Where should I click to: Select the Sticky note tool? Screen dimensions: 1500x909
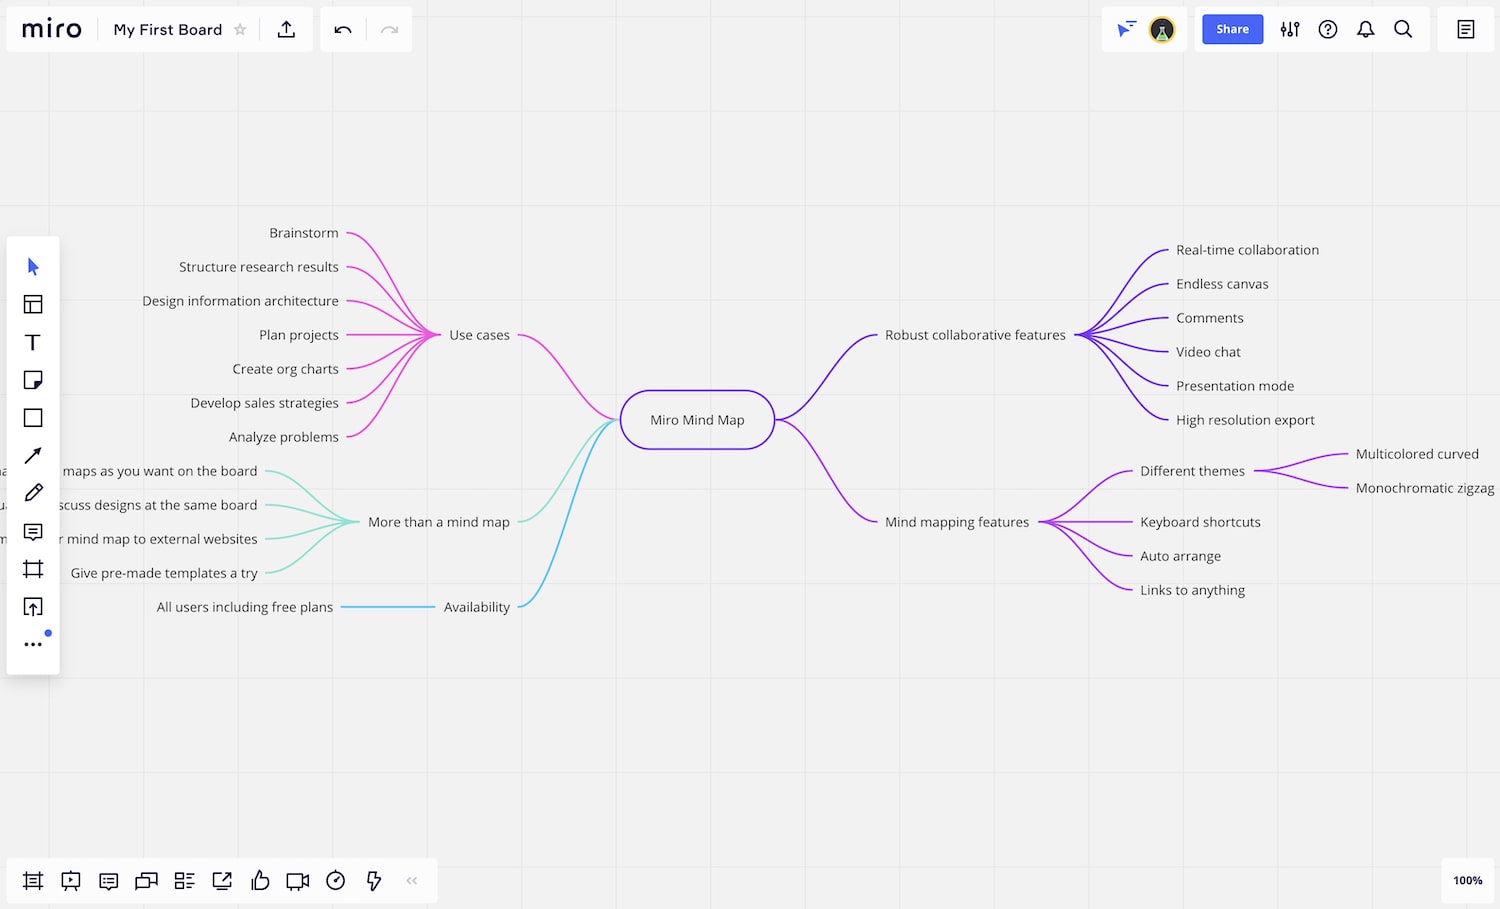coord(33,380)
